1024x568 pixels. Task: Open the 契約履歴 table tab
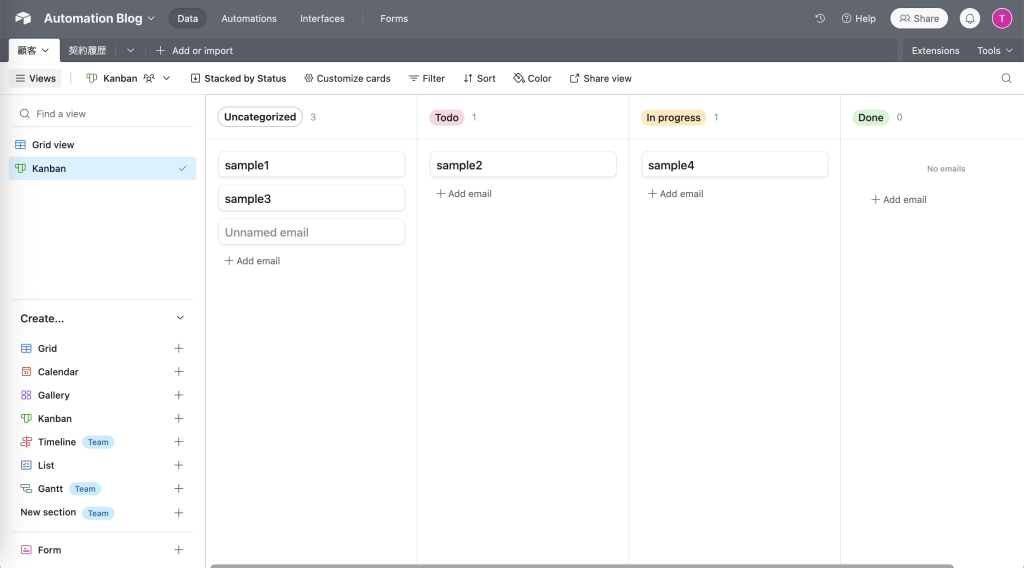point(87,50)
